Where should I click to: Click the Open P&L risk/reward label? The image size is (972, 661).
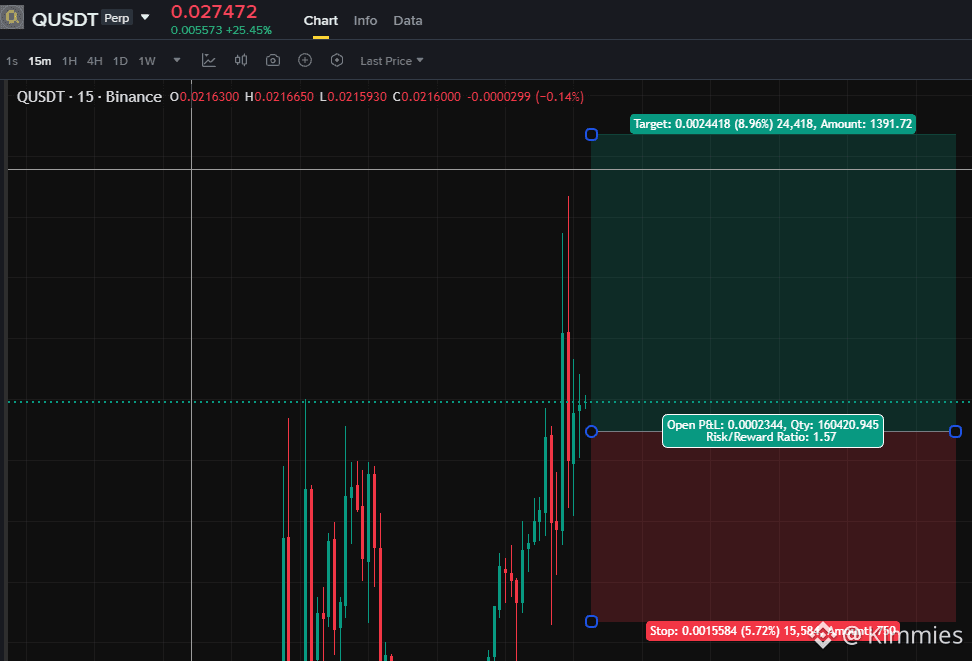point(772,431)
